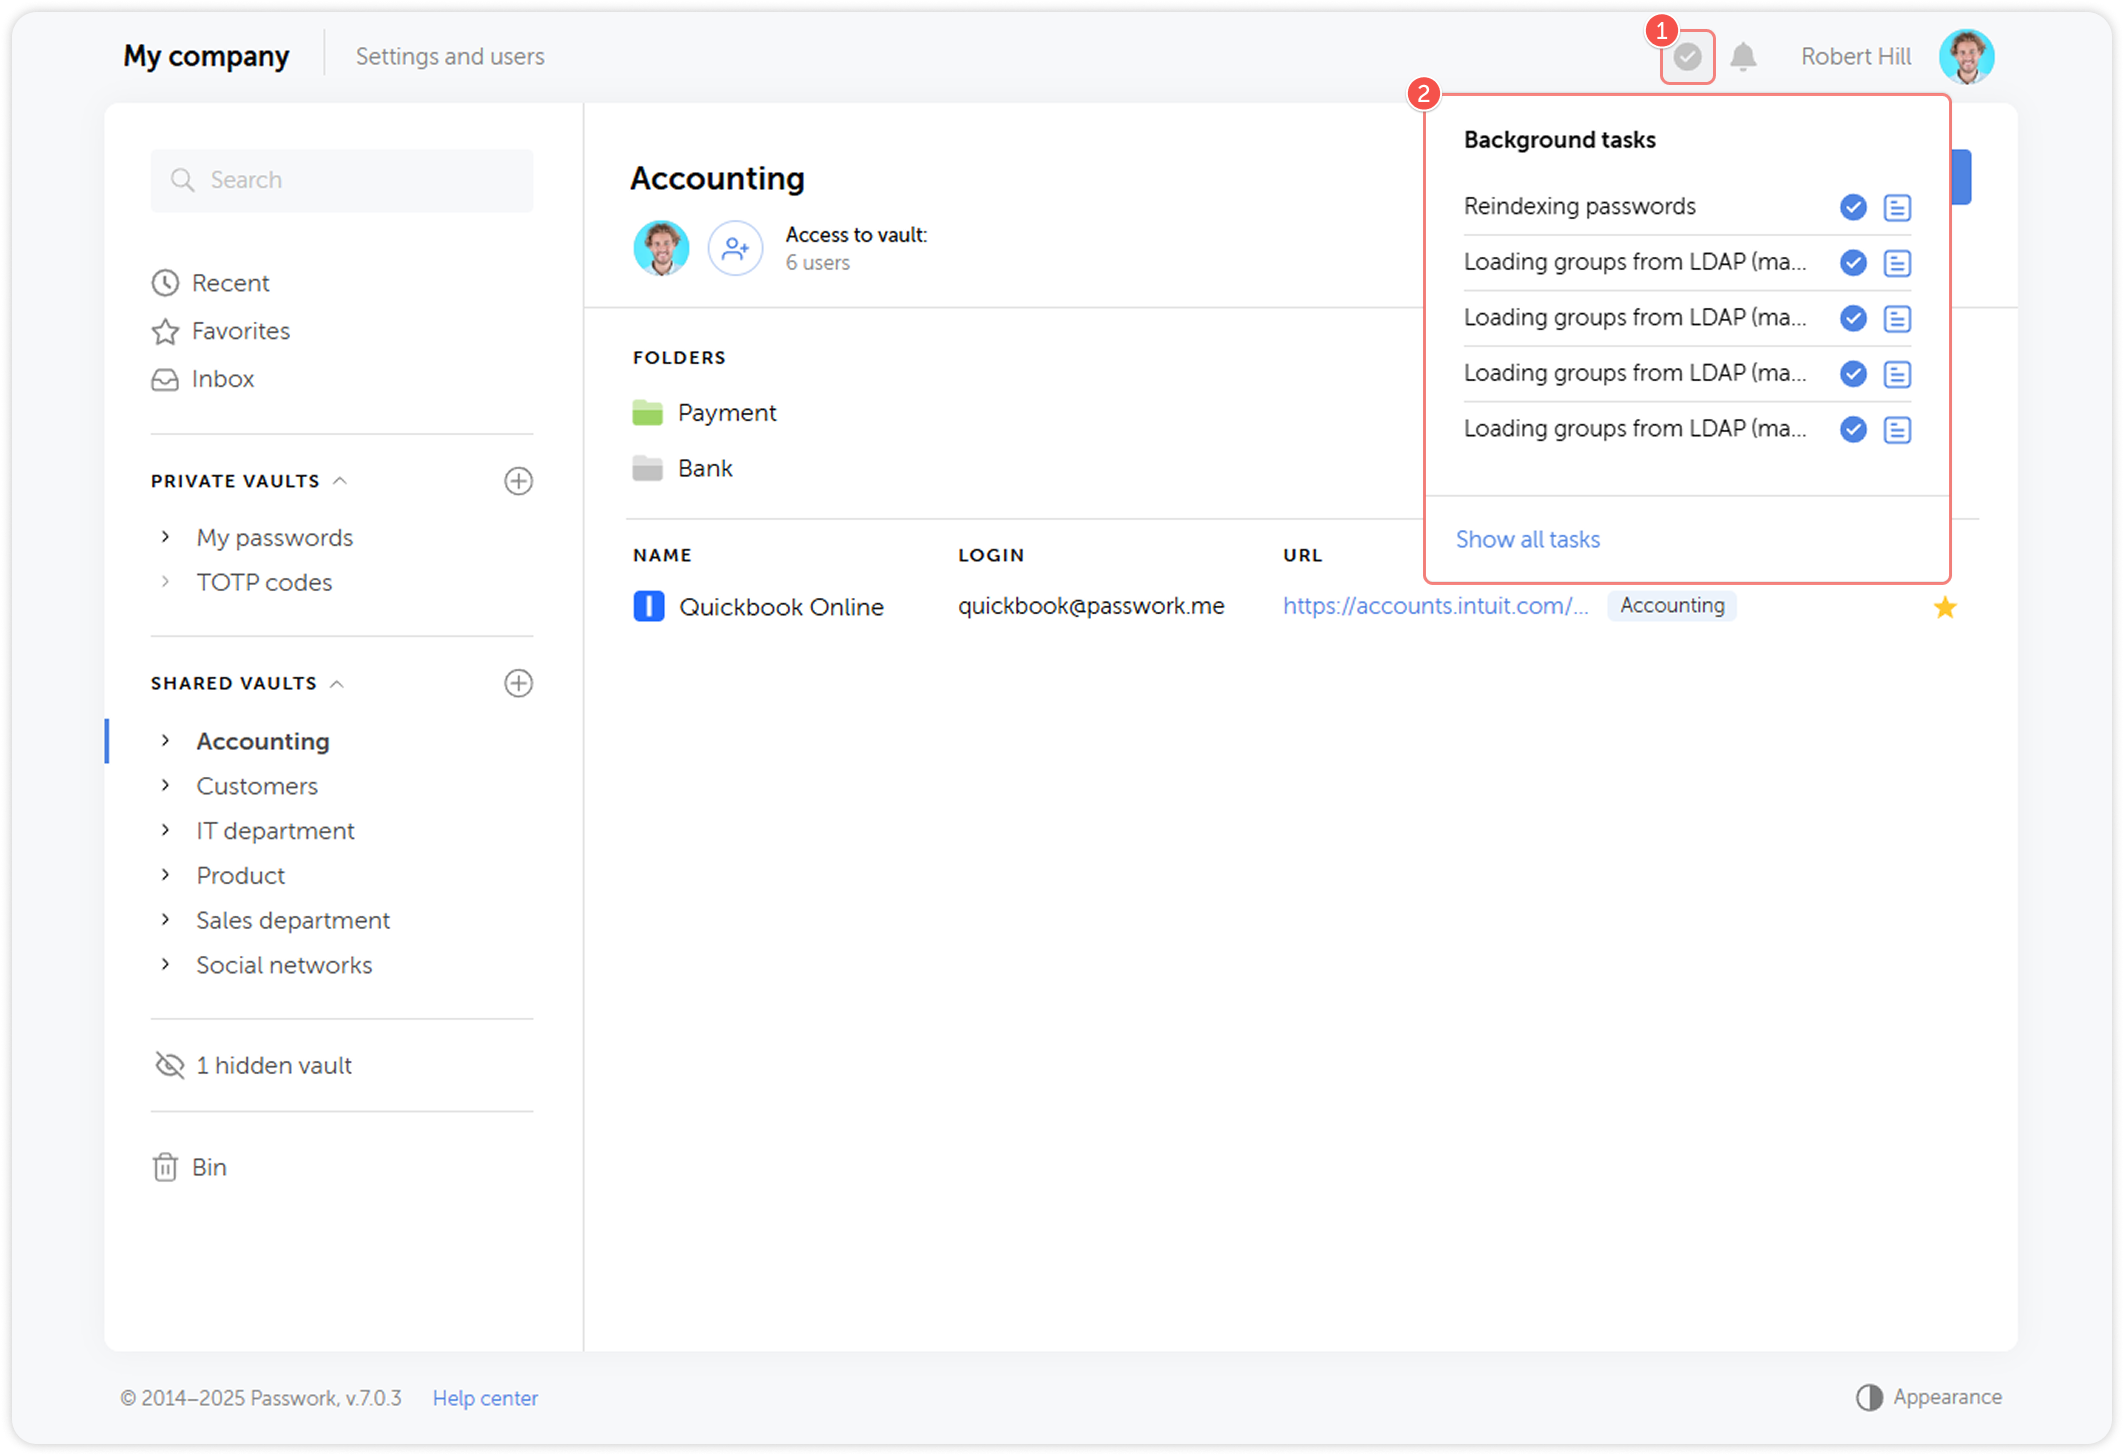2124x1456 pixels.
Task: Unfavorite Quickbook Online with the star
Action: [1944, 607]
